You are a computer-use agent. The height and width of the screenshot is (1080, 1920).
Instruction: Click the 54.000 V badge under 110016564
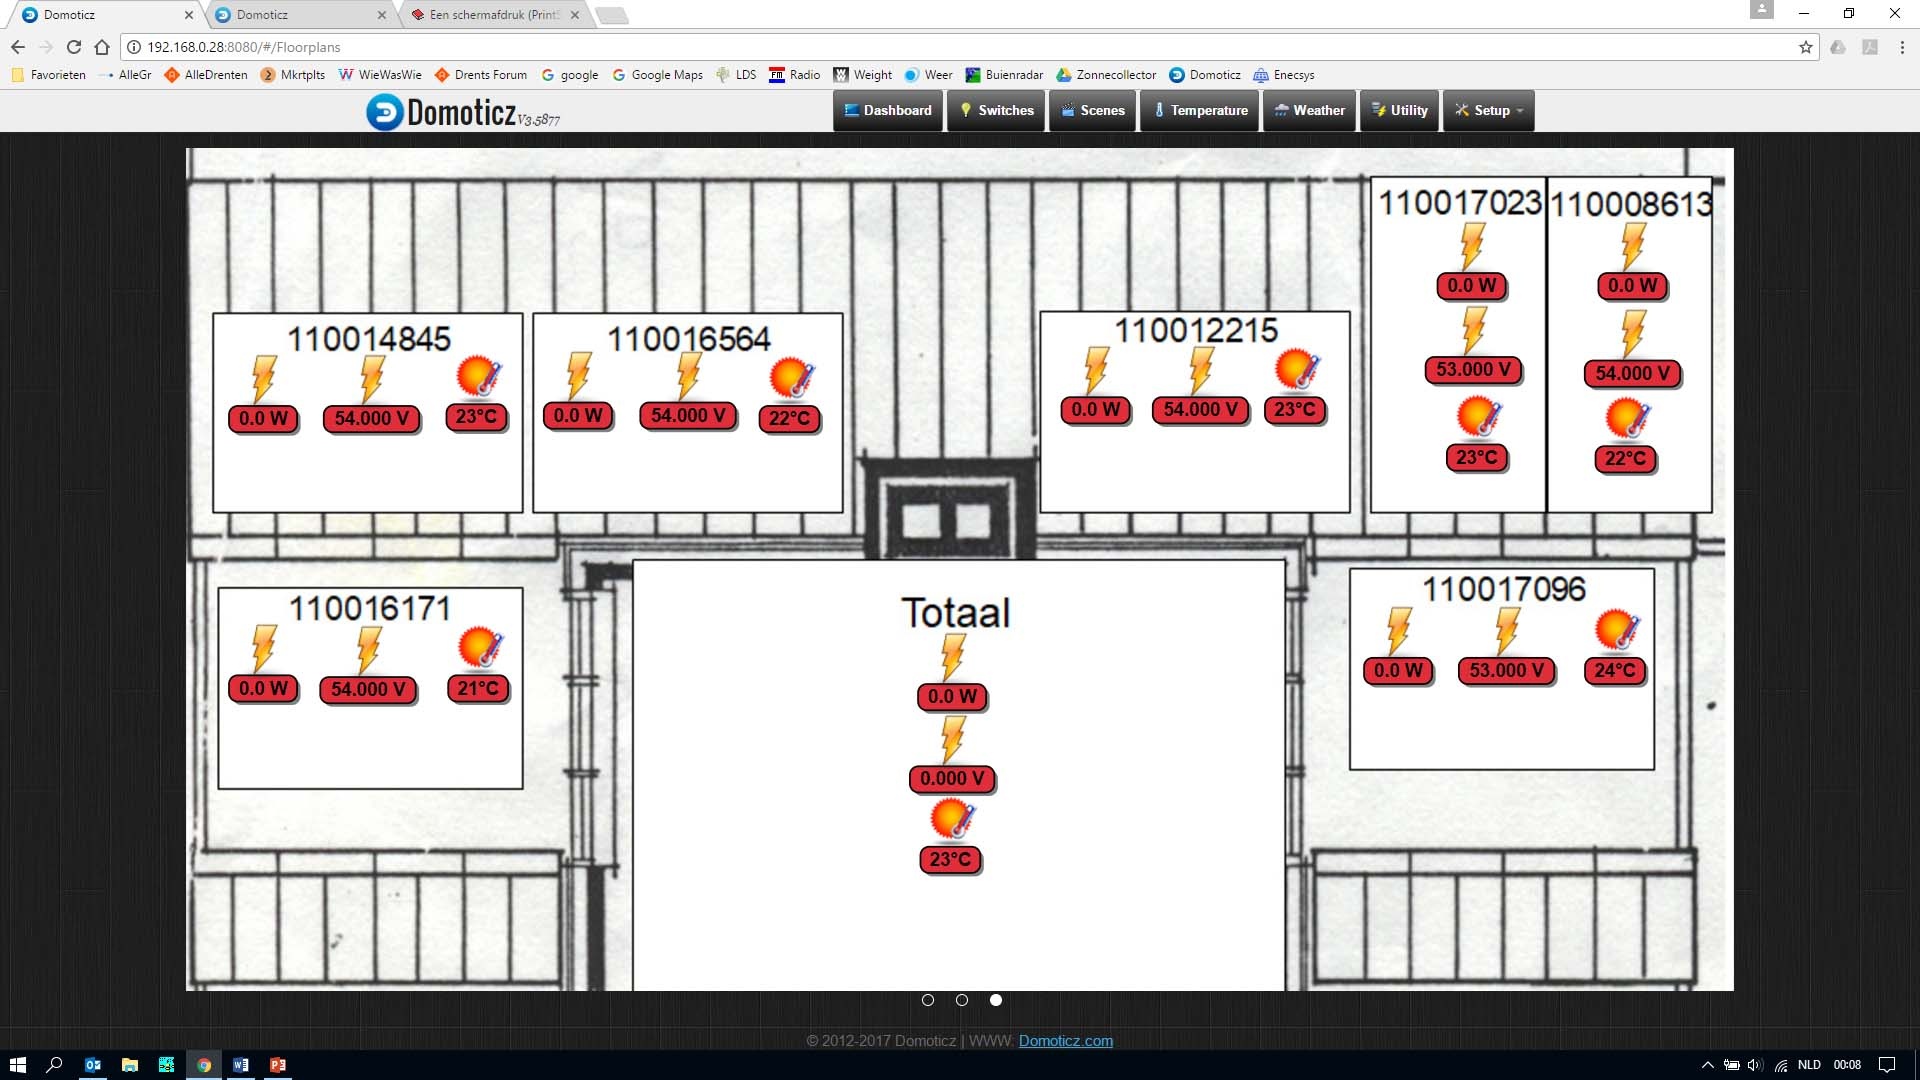[x=688, y=415]
